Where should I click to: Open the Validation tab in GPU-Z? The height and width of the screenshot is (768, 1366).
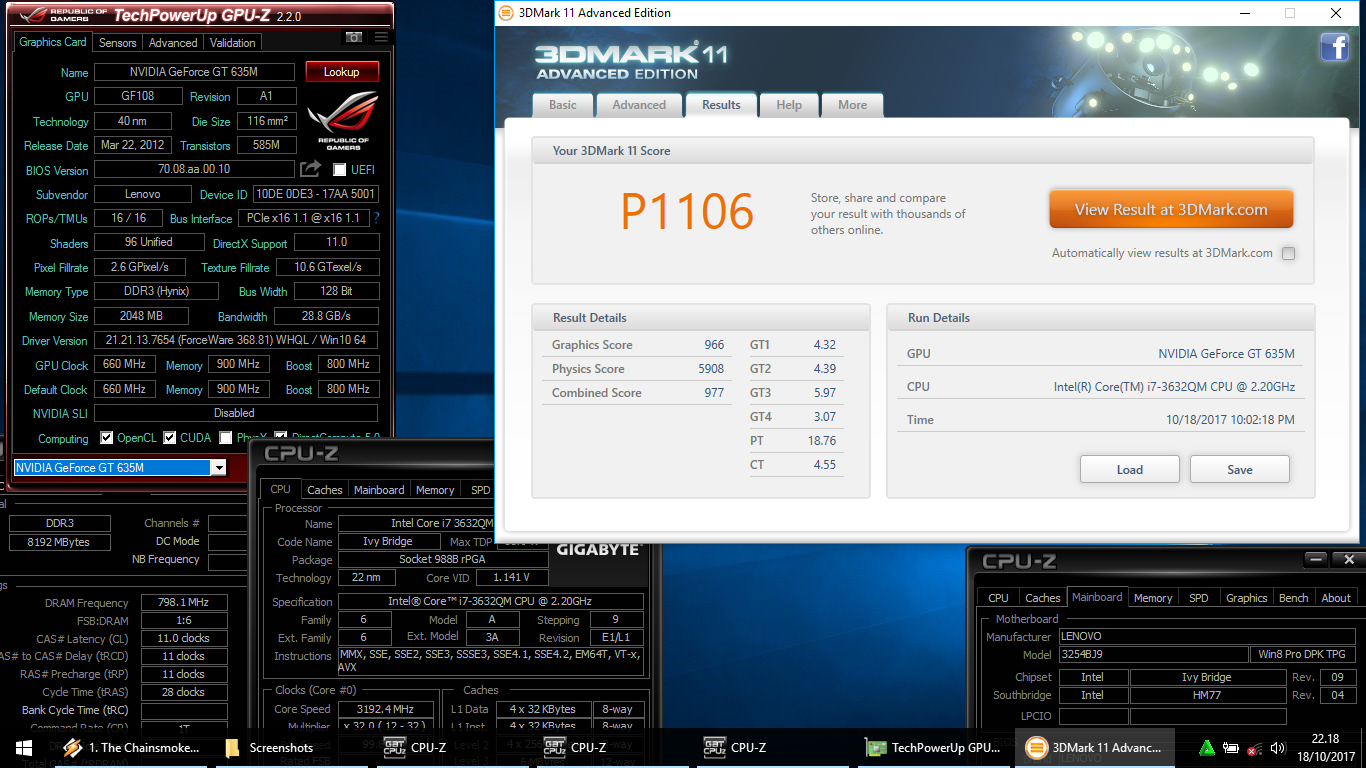tap(233, 43)
